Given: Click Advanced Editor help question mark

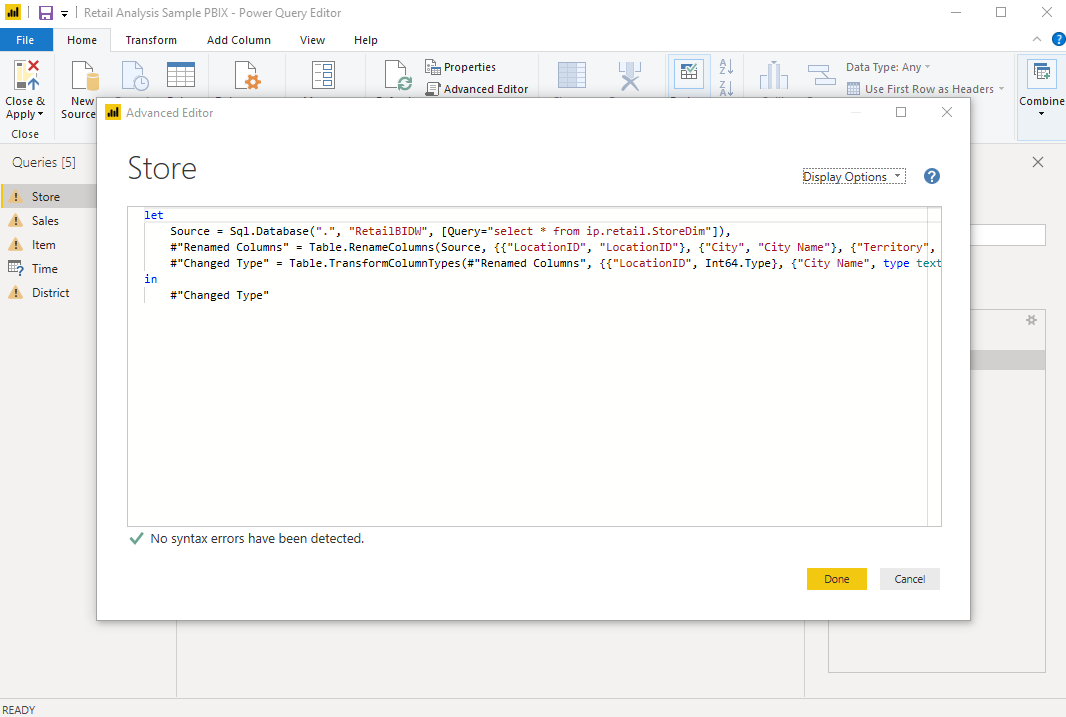Looking at the screenshot, I should coord(931,176).
